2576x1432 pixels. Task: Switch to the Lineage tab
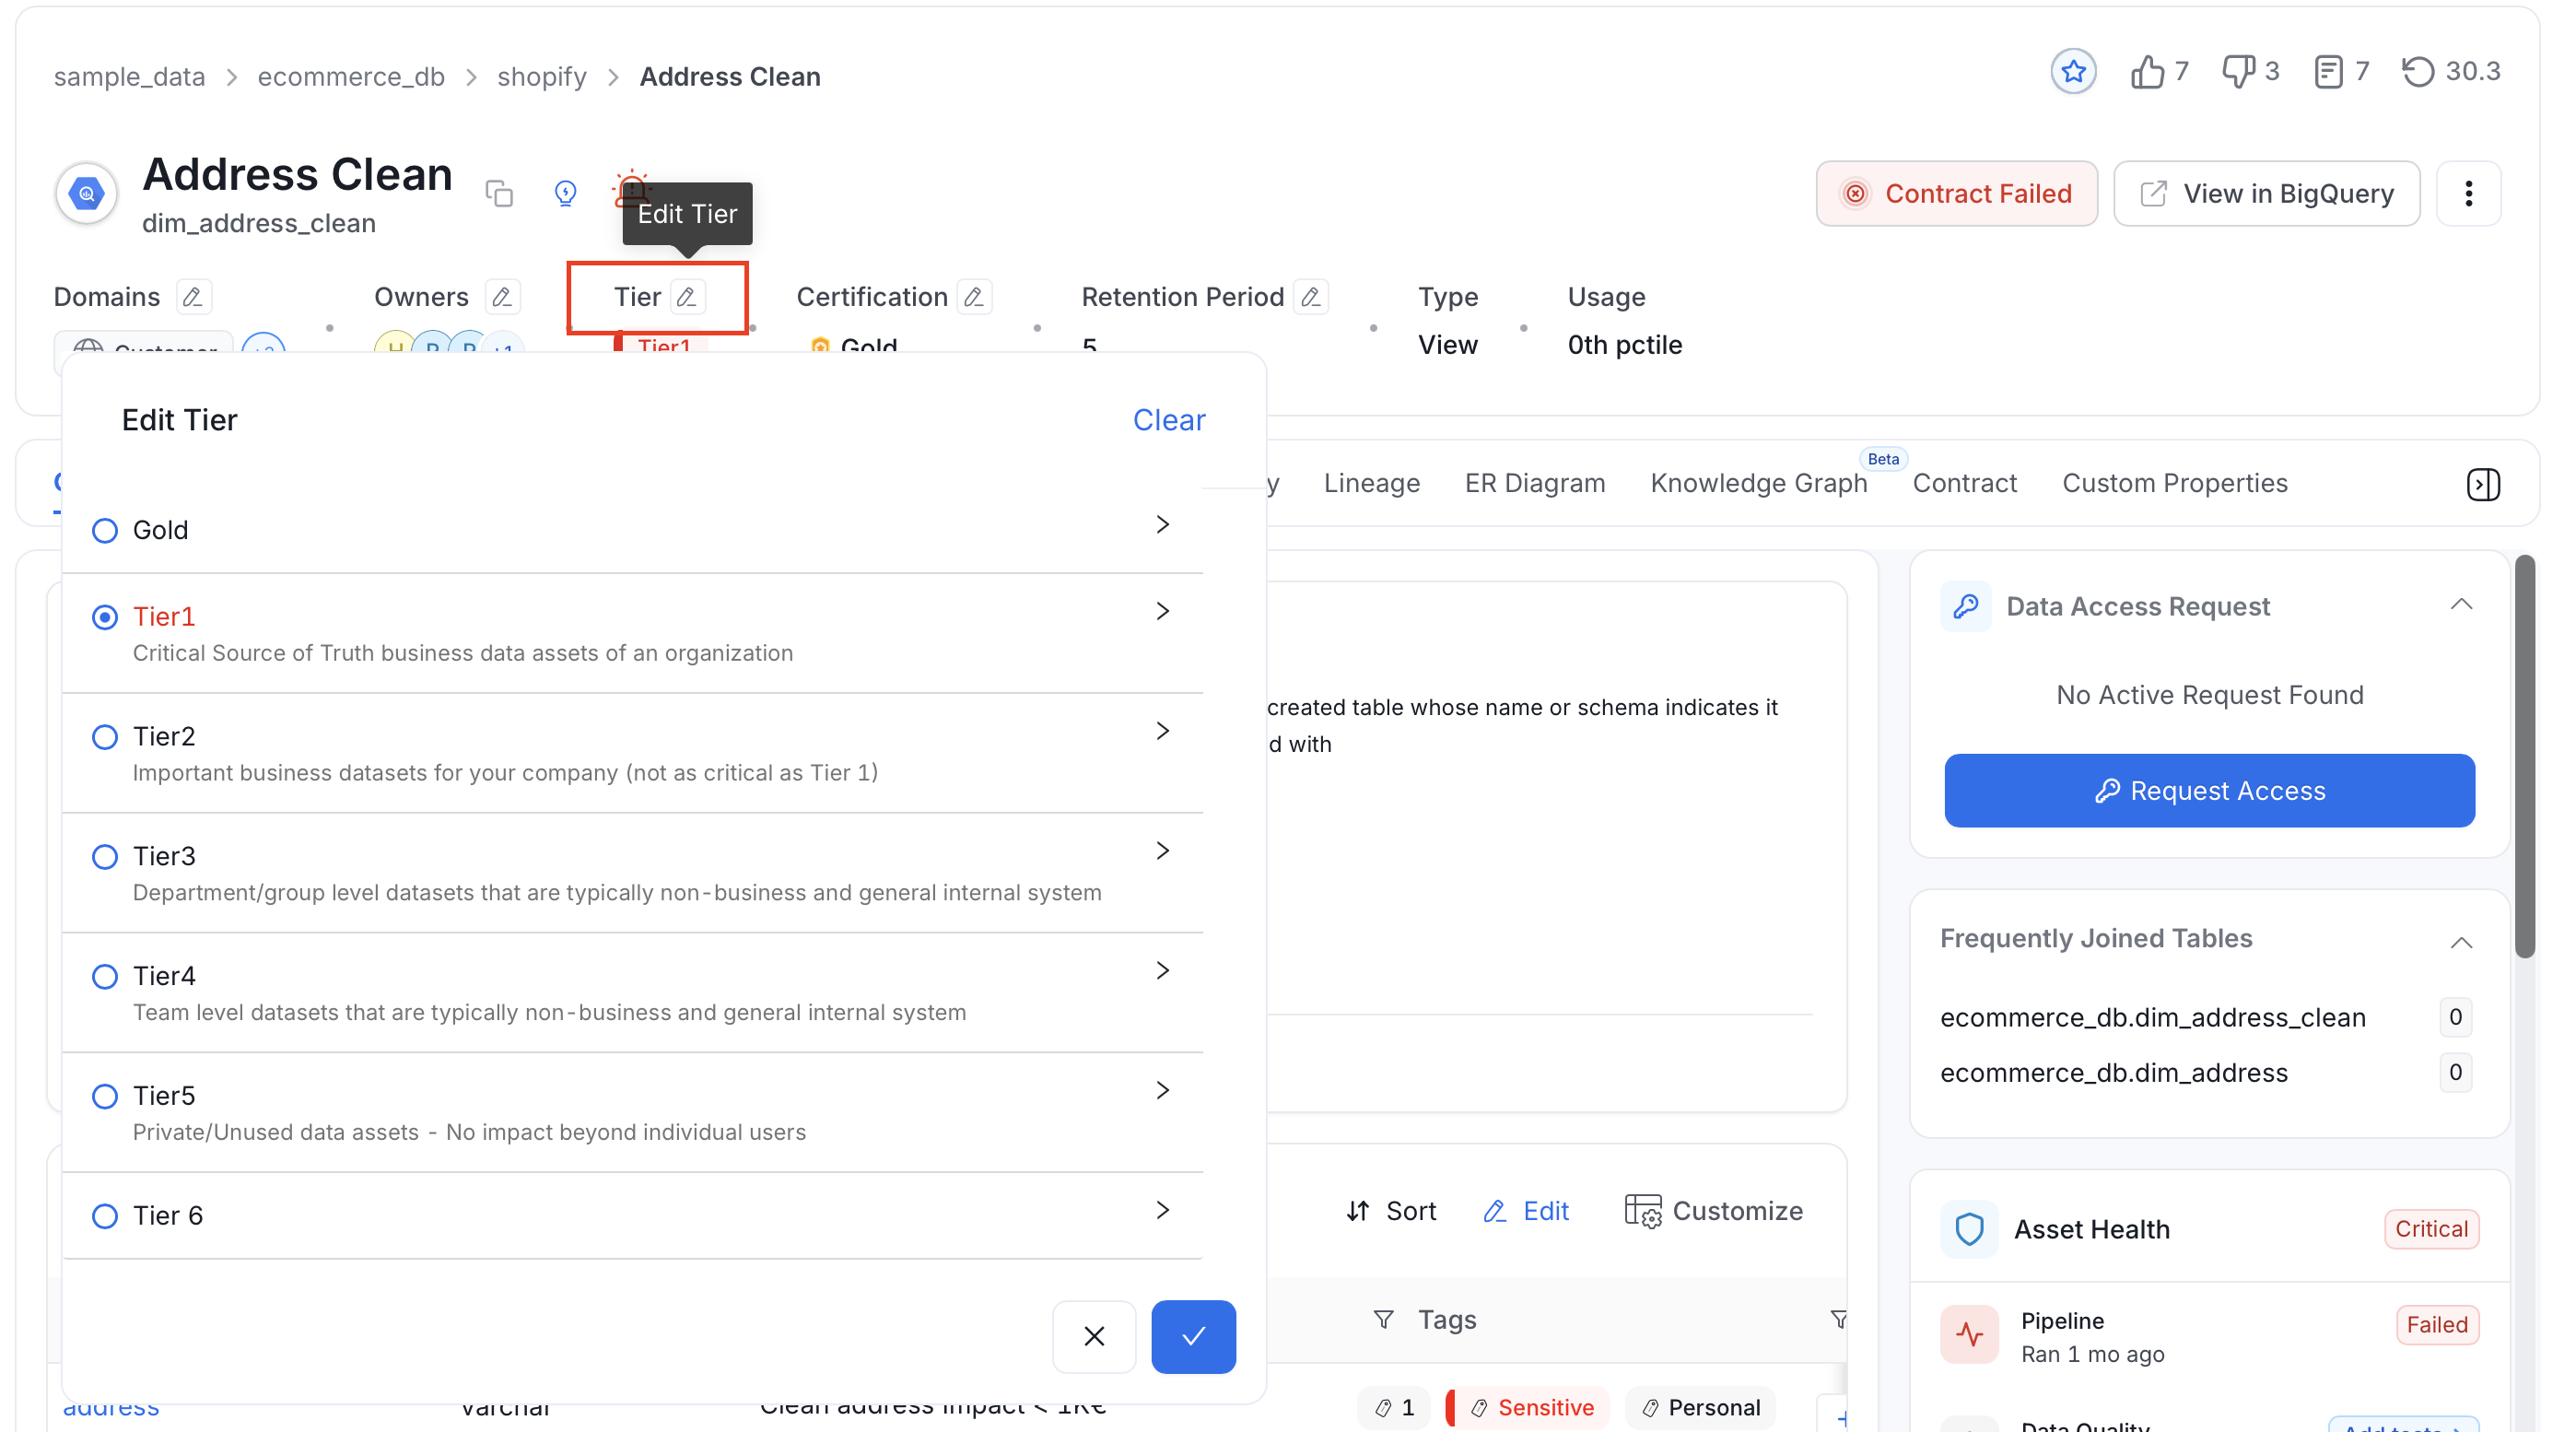pos(1371,484)
